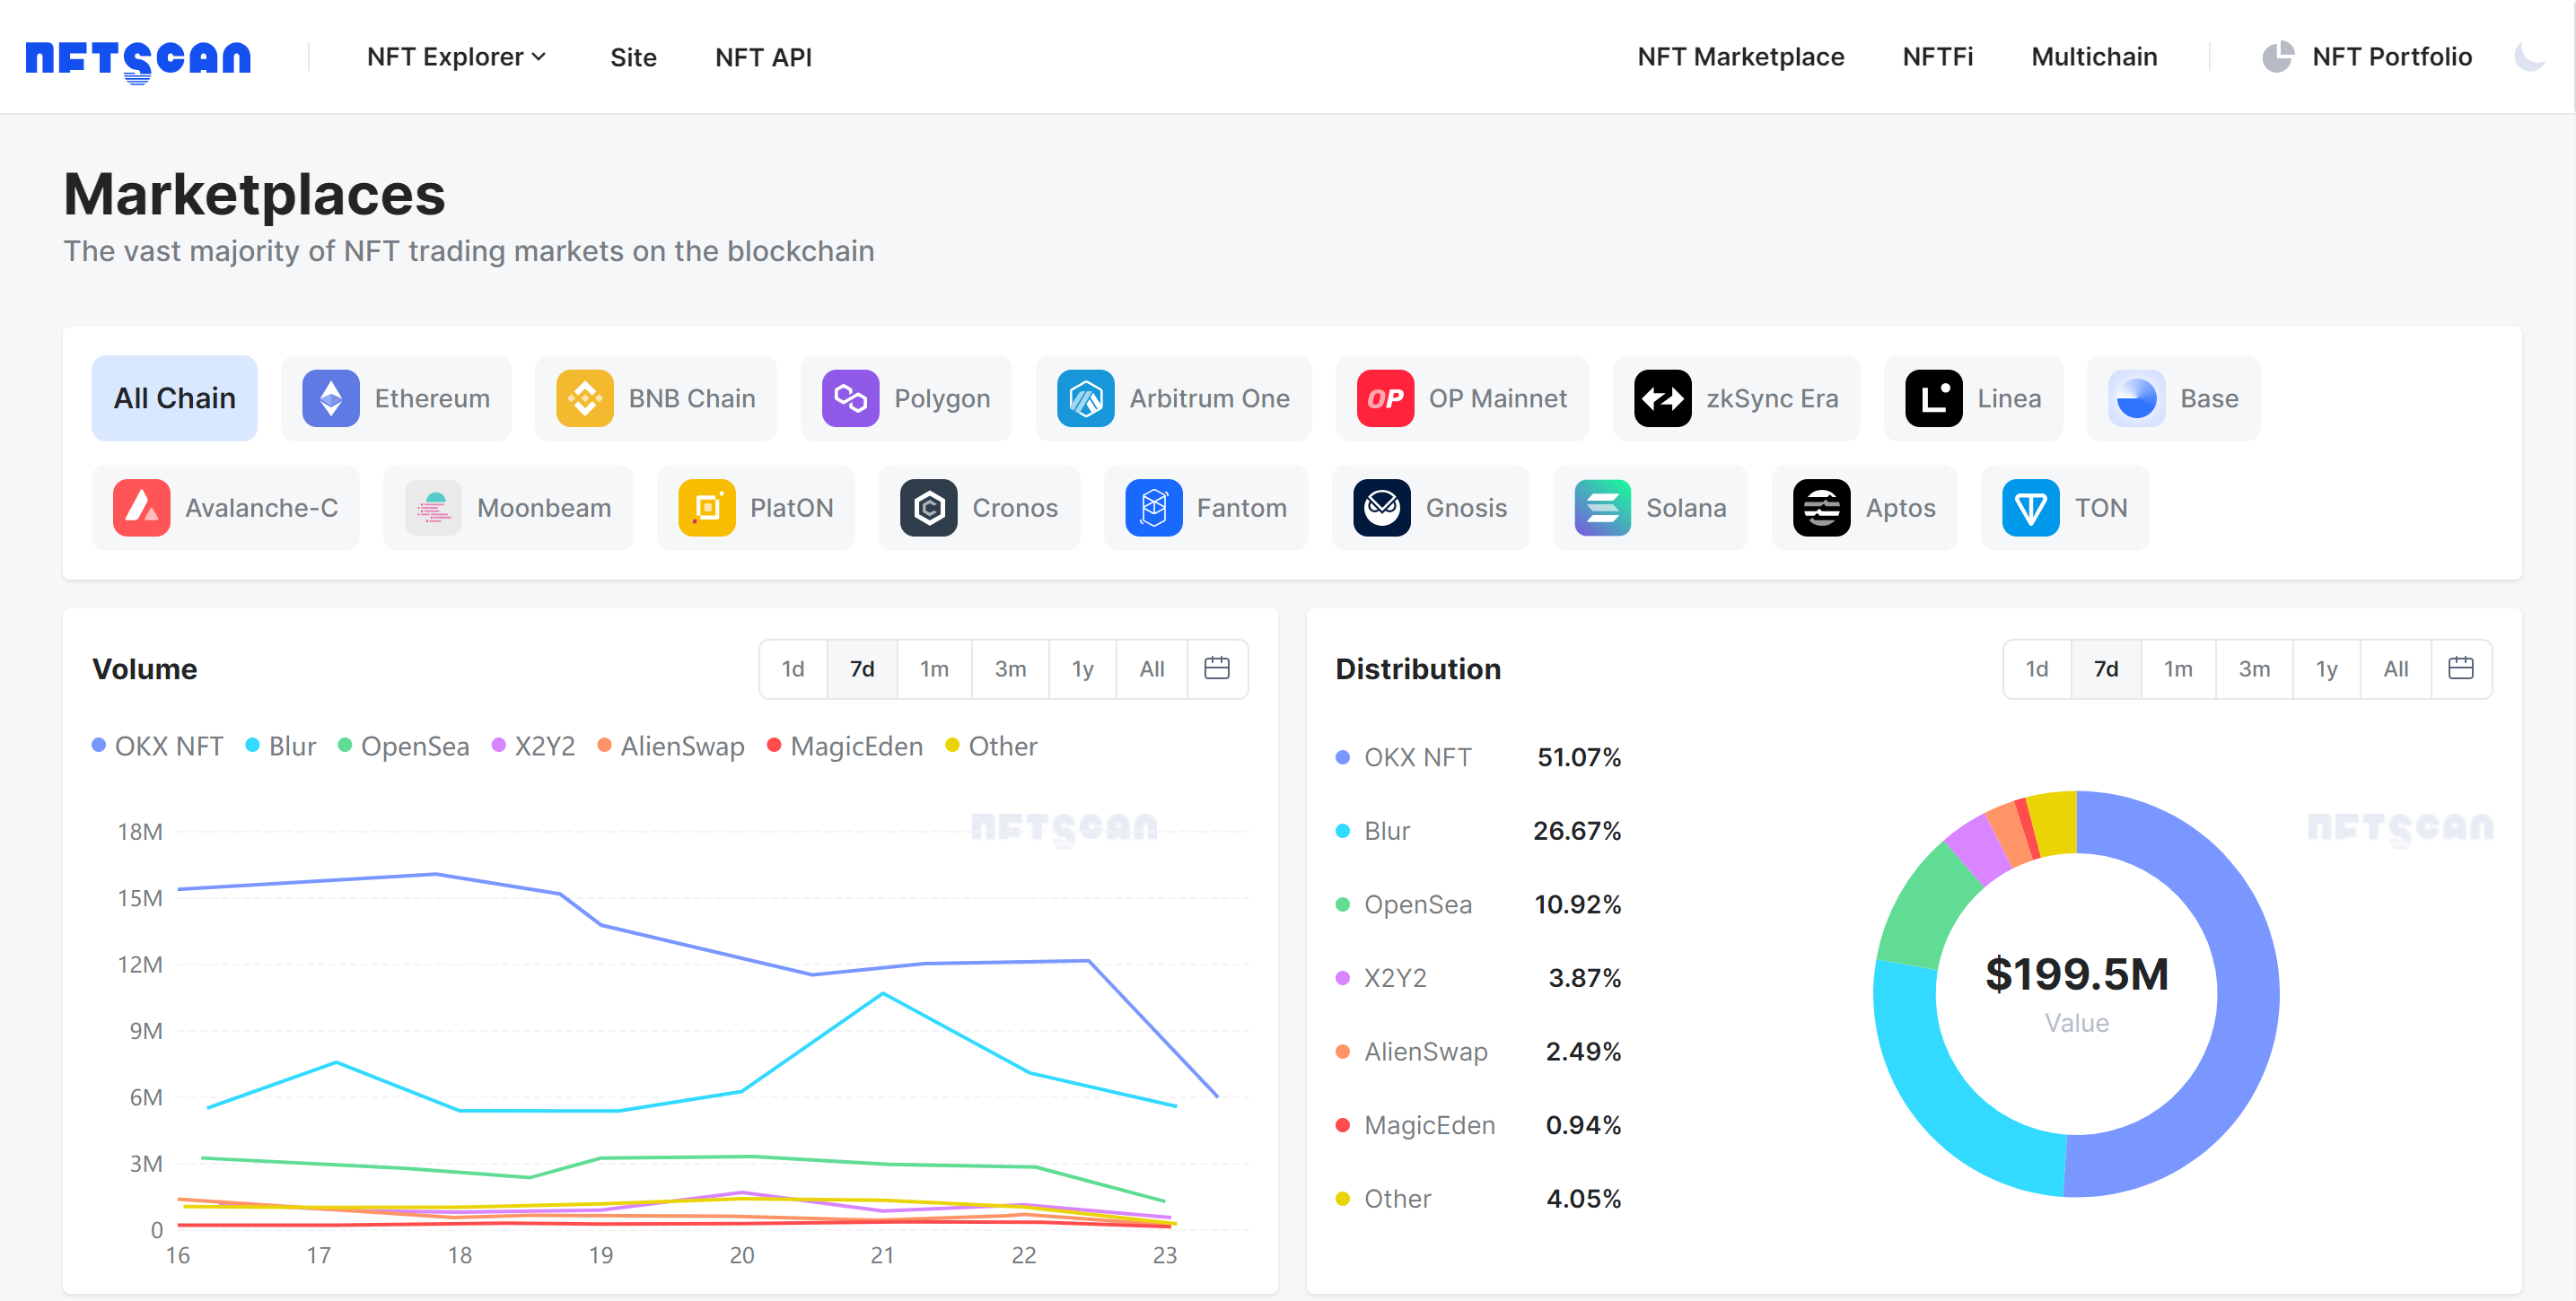Click the BNB Chain icon

pyautogui.click(x=586, y=397)
